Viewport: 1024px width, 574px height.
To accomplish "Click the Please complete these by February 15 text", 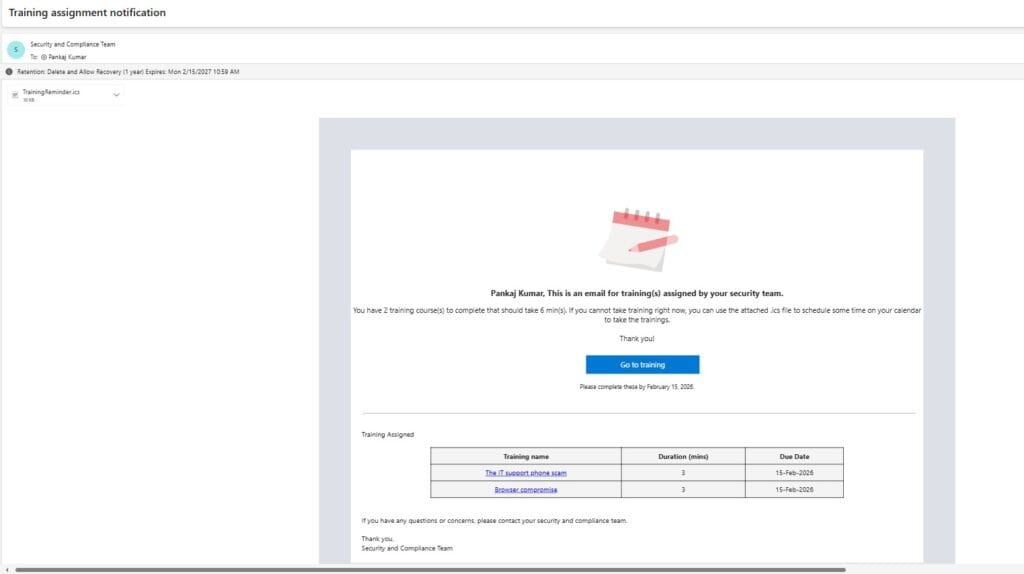I will pyautogui.click(x=637, y=387).
